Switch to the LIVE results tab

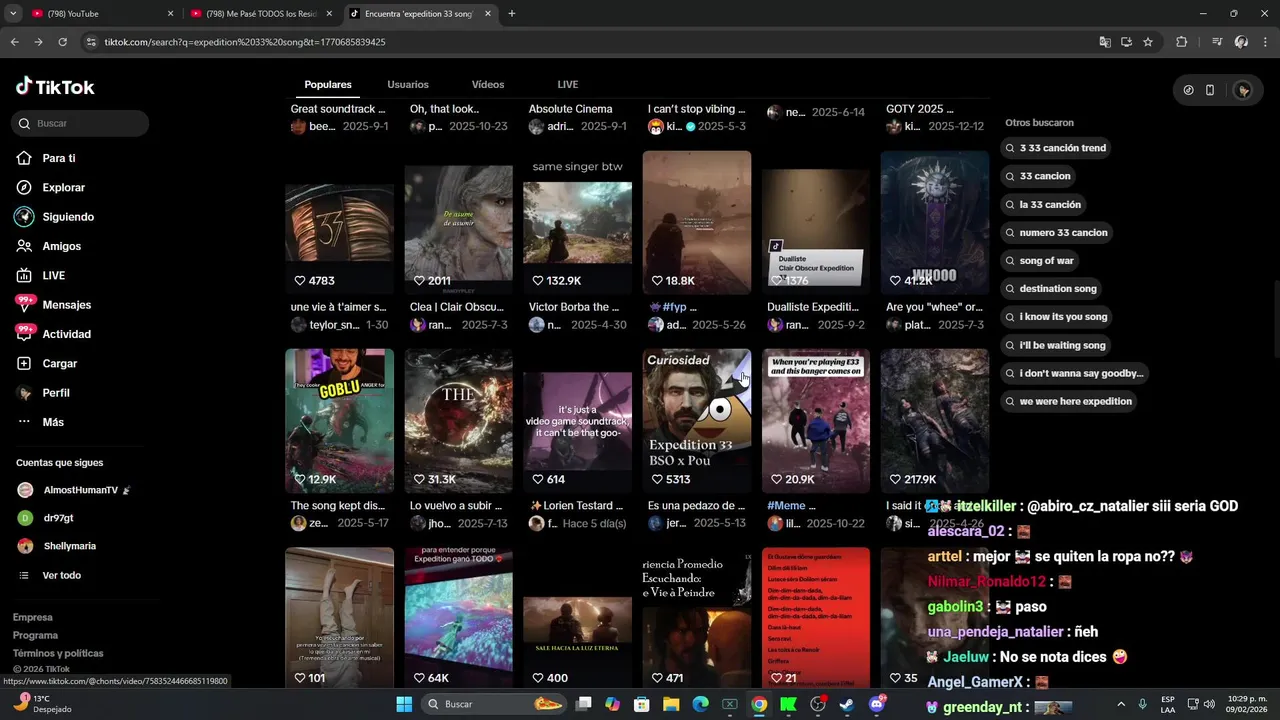tap(568, 84)
